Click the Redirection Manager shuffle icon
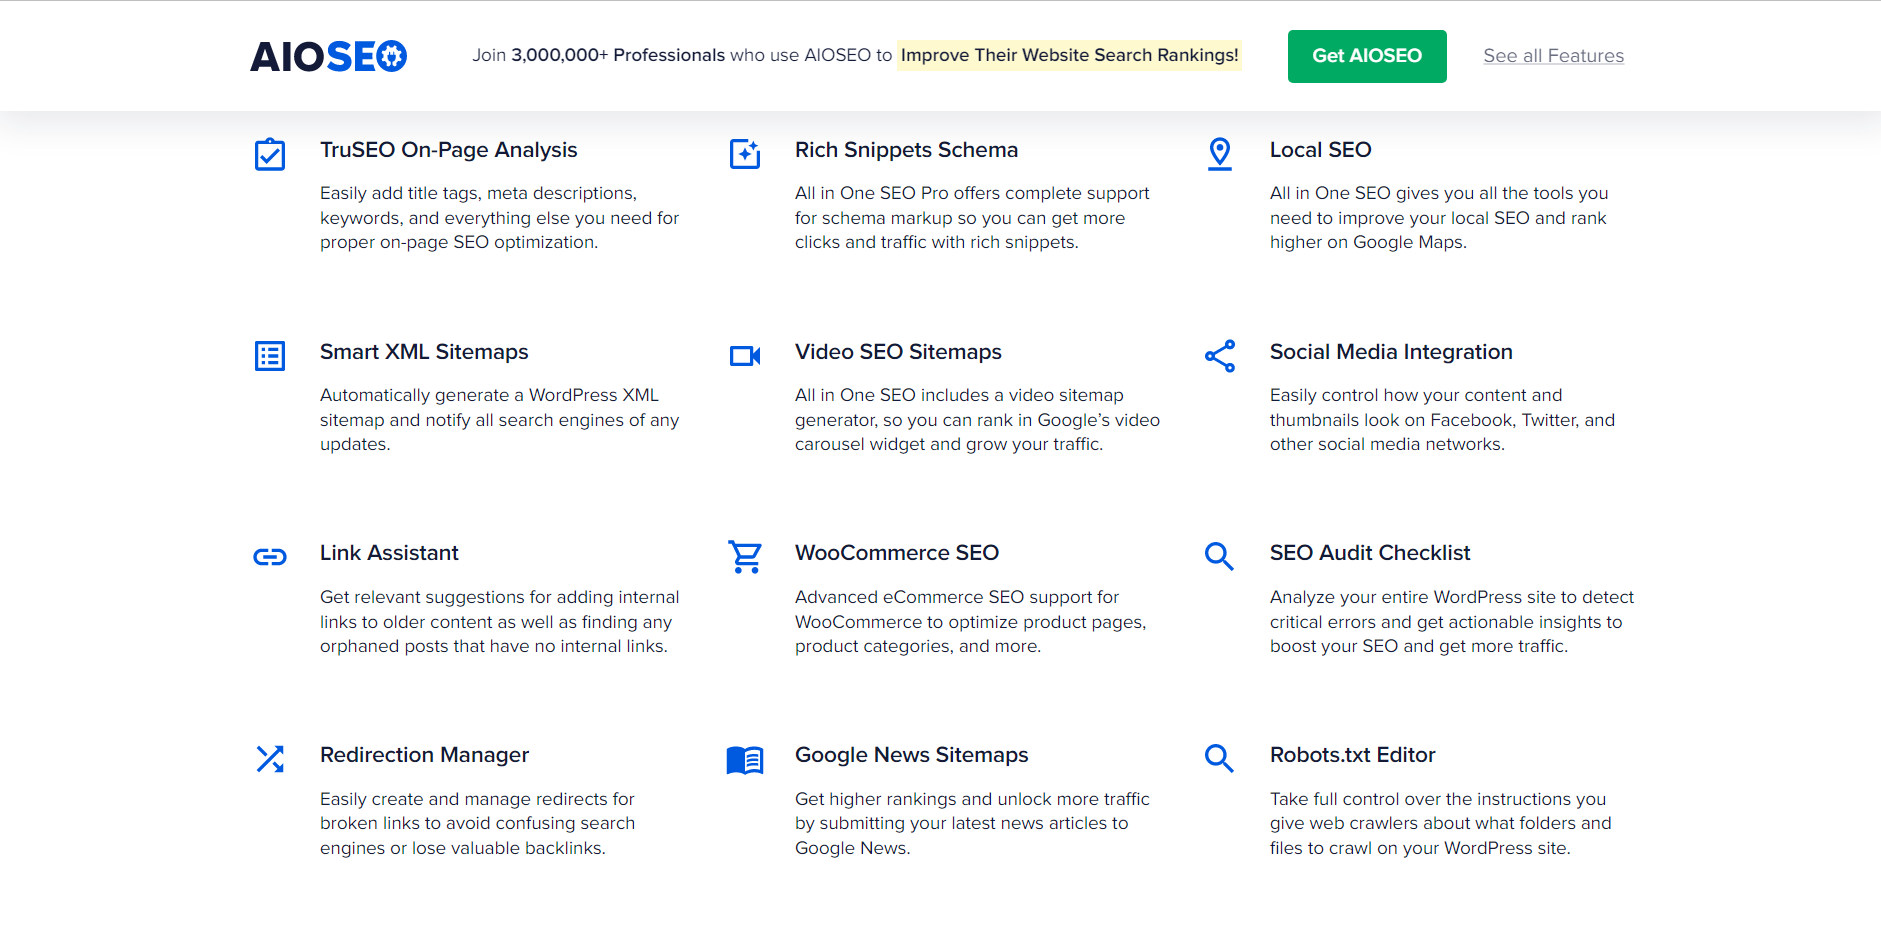Viewport: 1881px width, 930px height. (270, 759)
